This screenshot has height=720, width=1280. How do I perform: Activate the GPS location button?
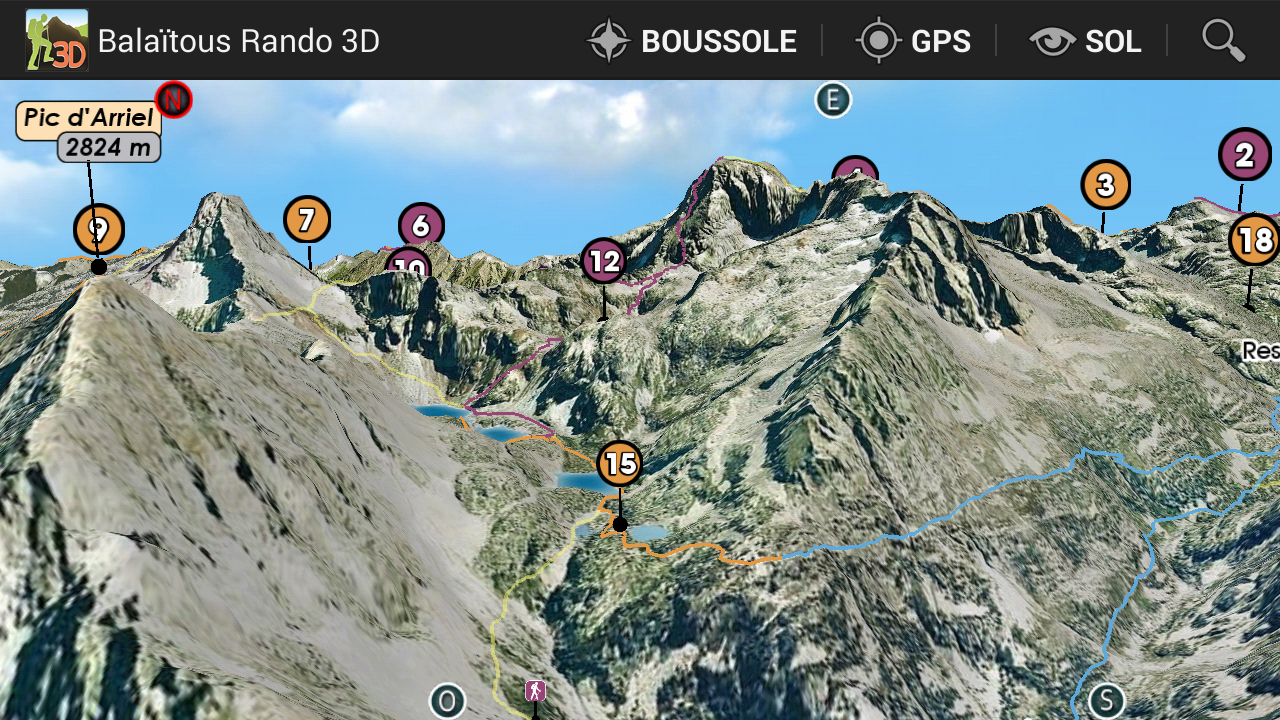coord(913,41)
